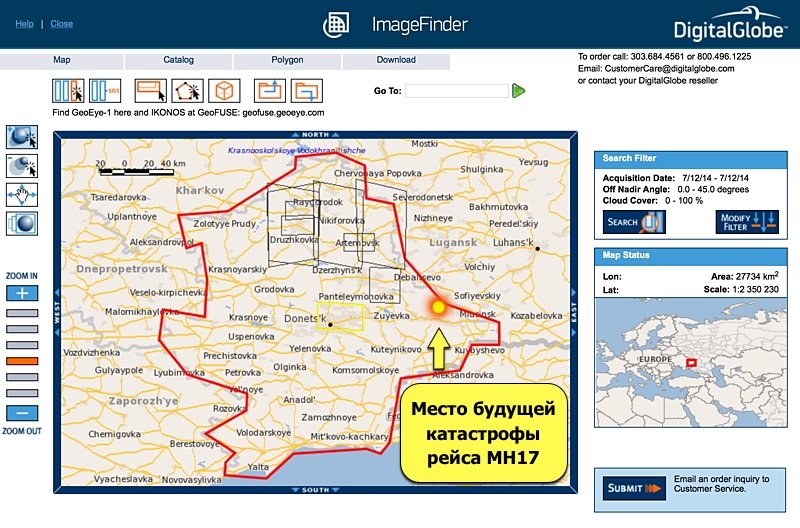This screenshot has height=528, width=800.
Task: Select the pan hand tool
Action: coord(22,194)
